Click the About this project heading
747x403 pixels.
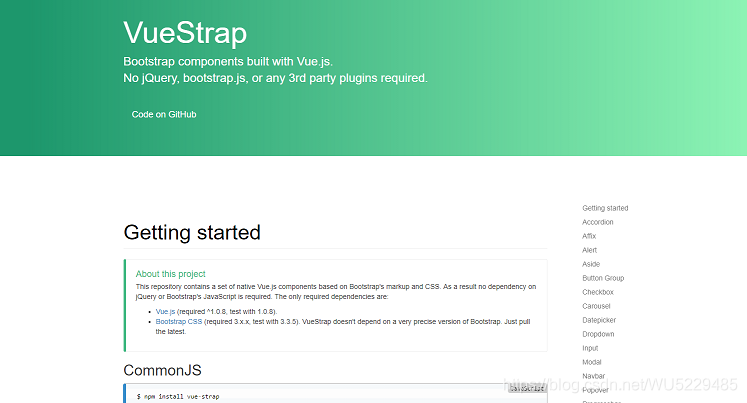[x=171, y=274]
